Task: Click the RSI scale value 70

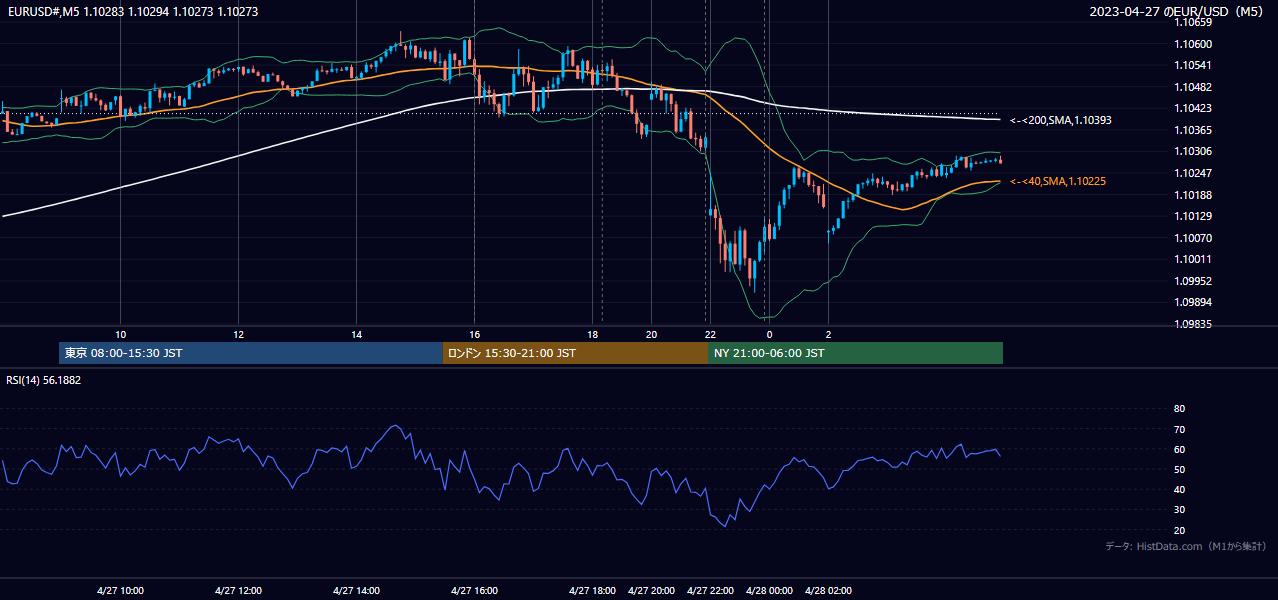Action: pyautogui.click(x=1179, y=429)
